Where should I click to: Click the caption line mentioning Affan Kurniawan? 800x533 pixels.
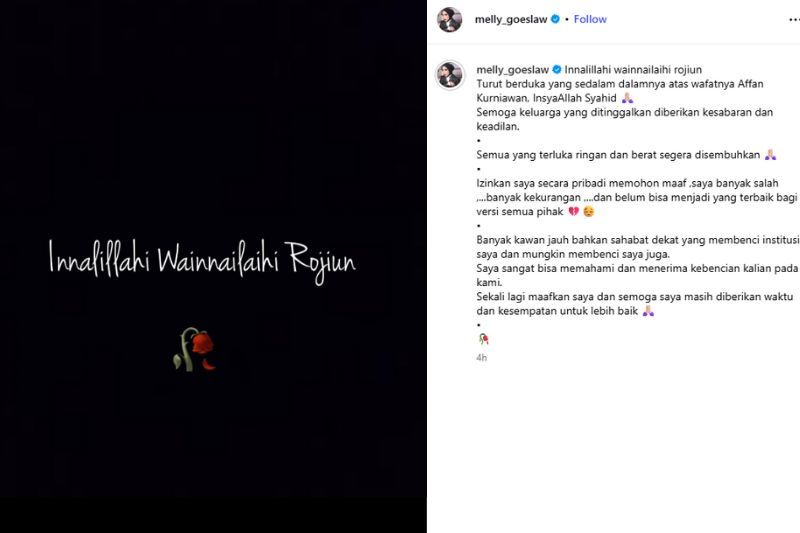(620, 91)
